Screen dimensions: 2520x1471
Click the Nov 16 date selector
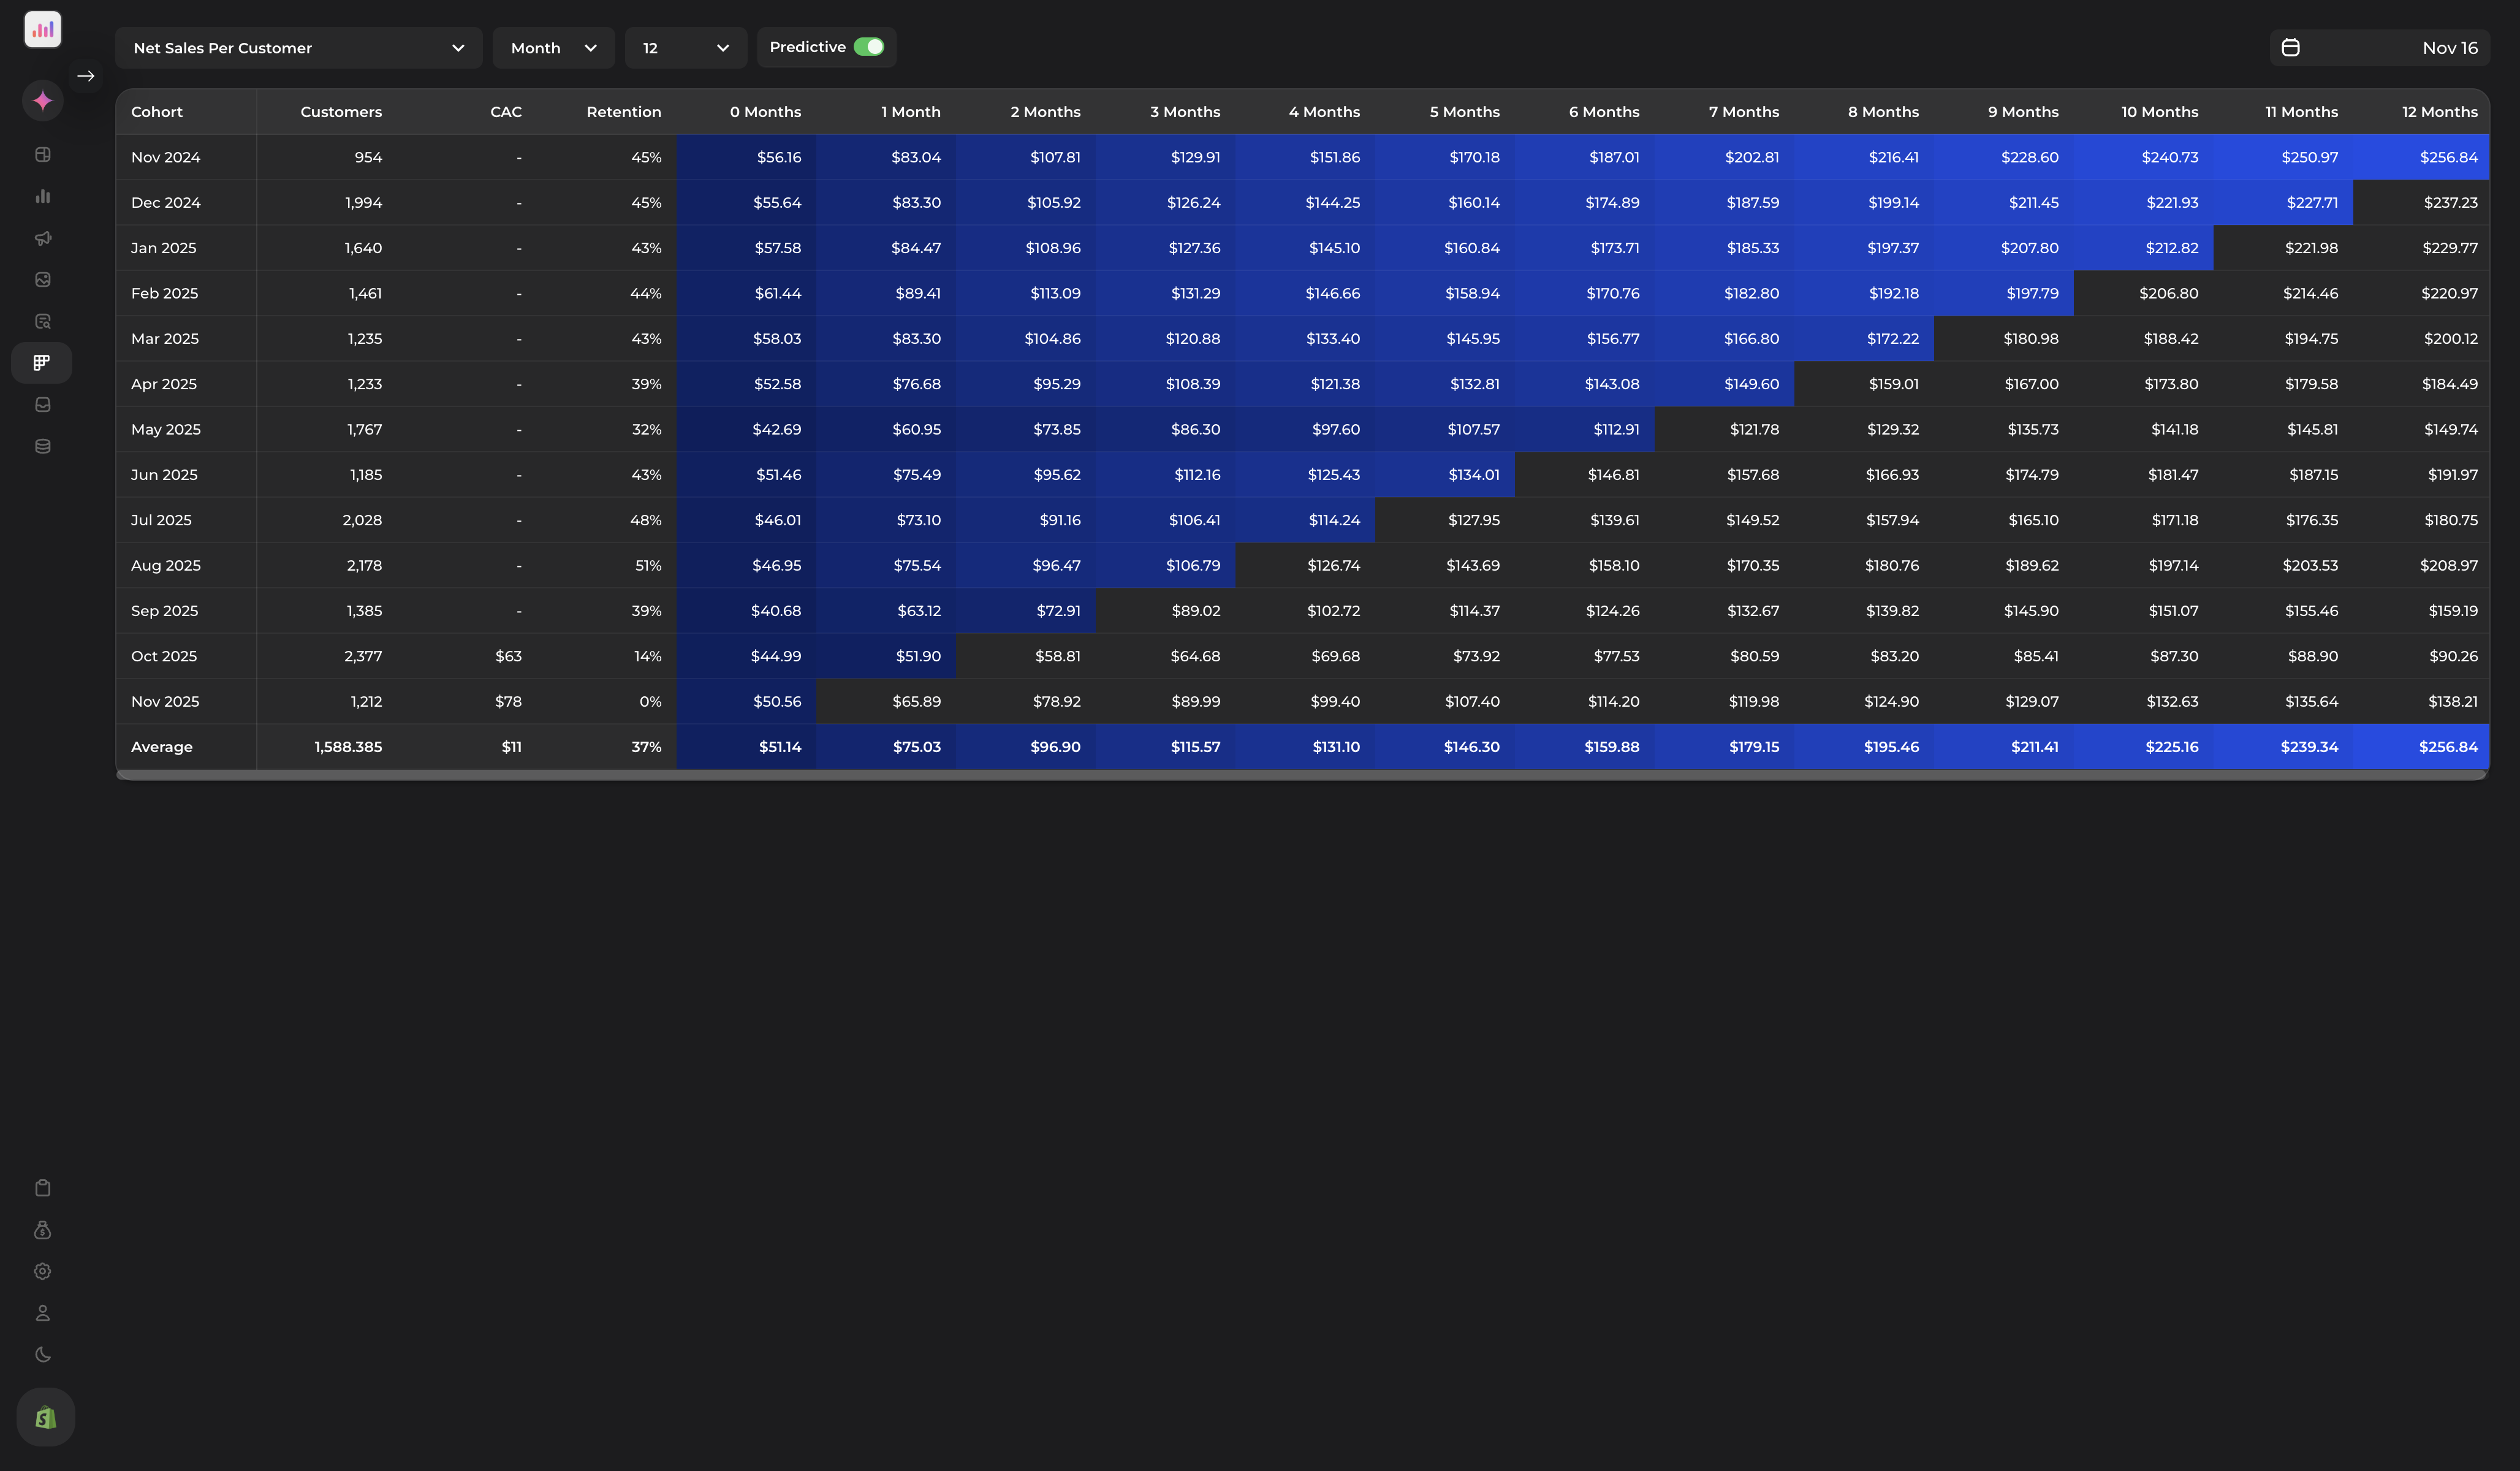point(2450,47)
